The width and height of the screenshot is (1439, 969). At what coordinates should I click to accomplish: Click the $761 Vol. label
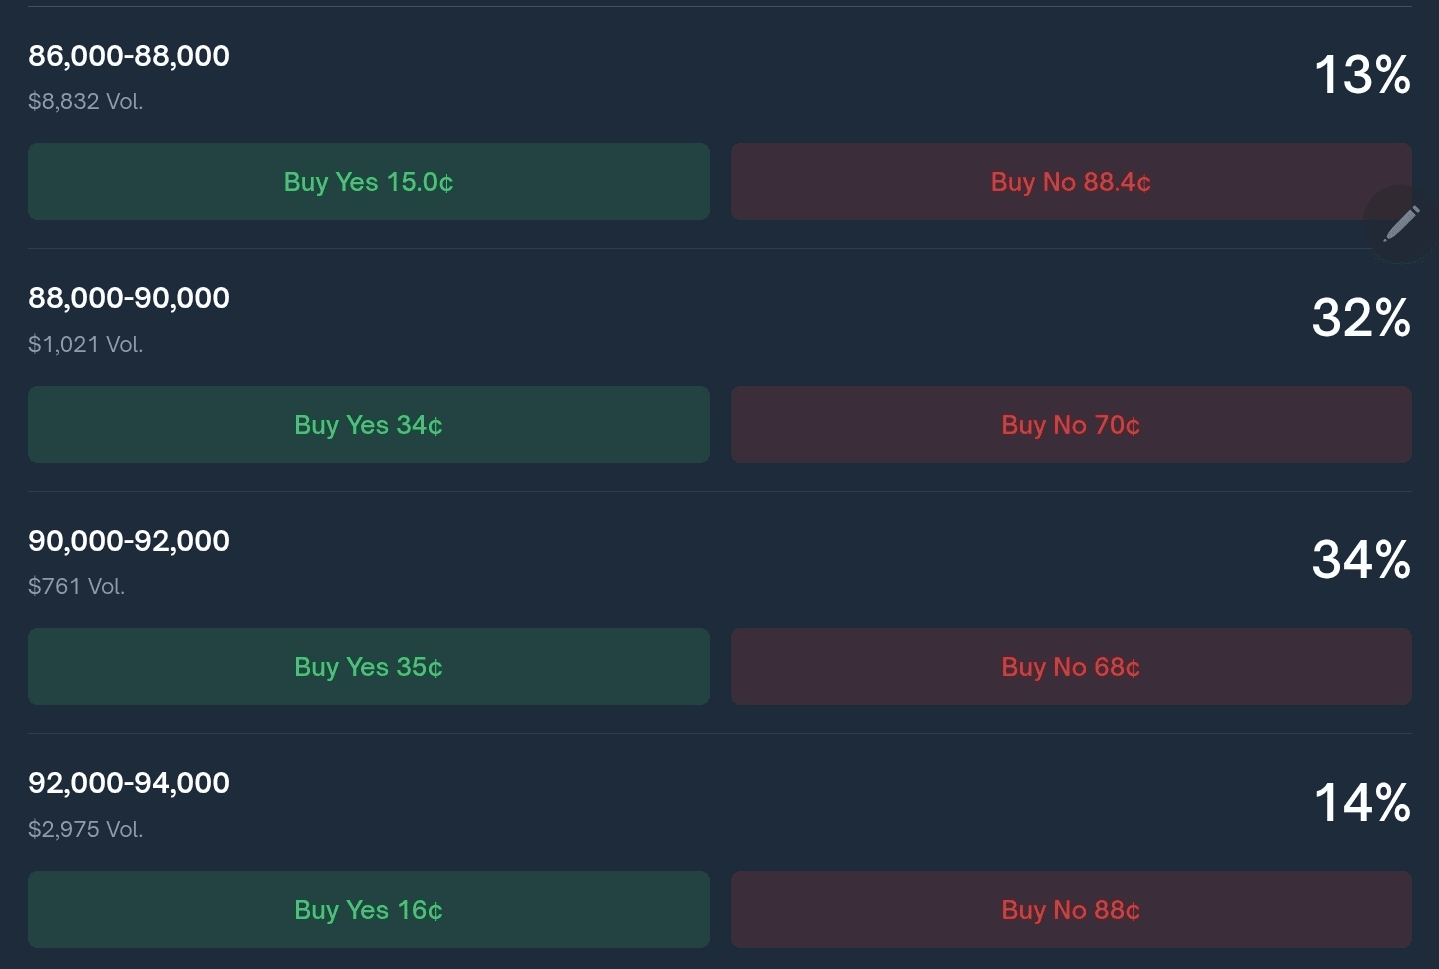click(77, 587)
